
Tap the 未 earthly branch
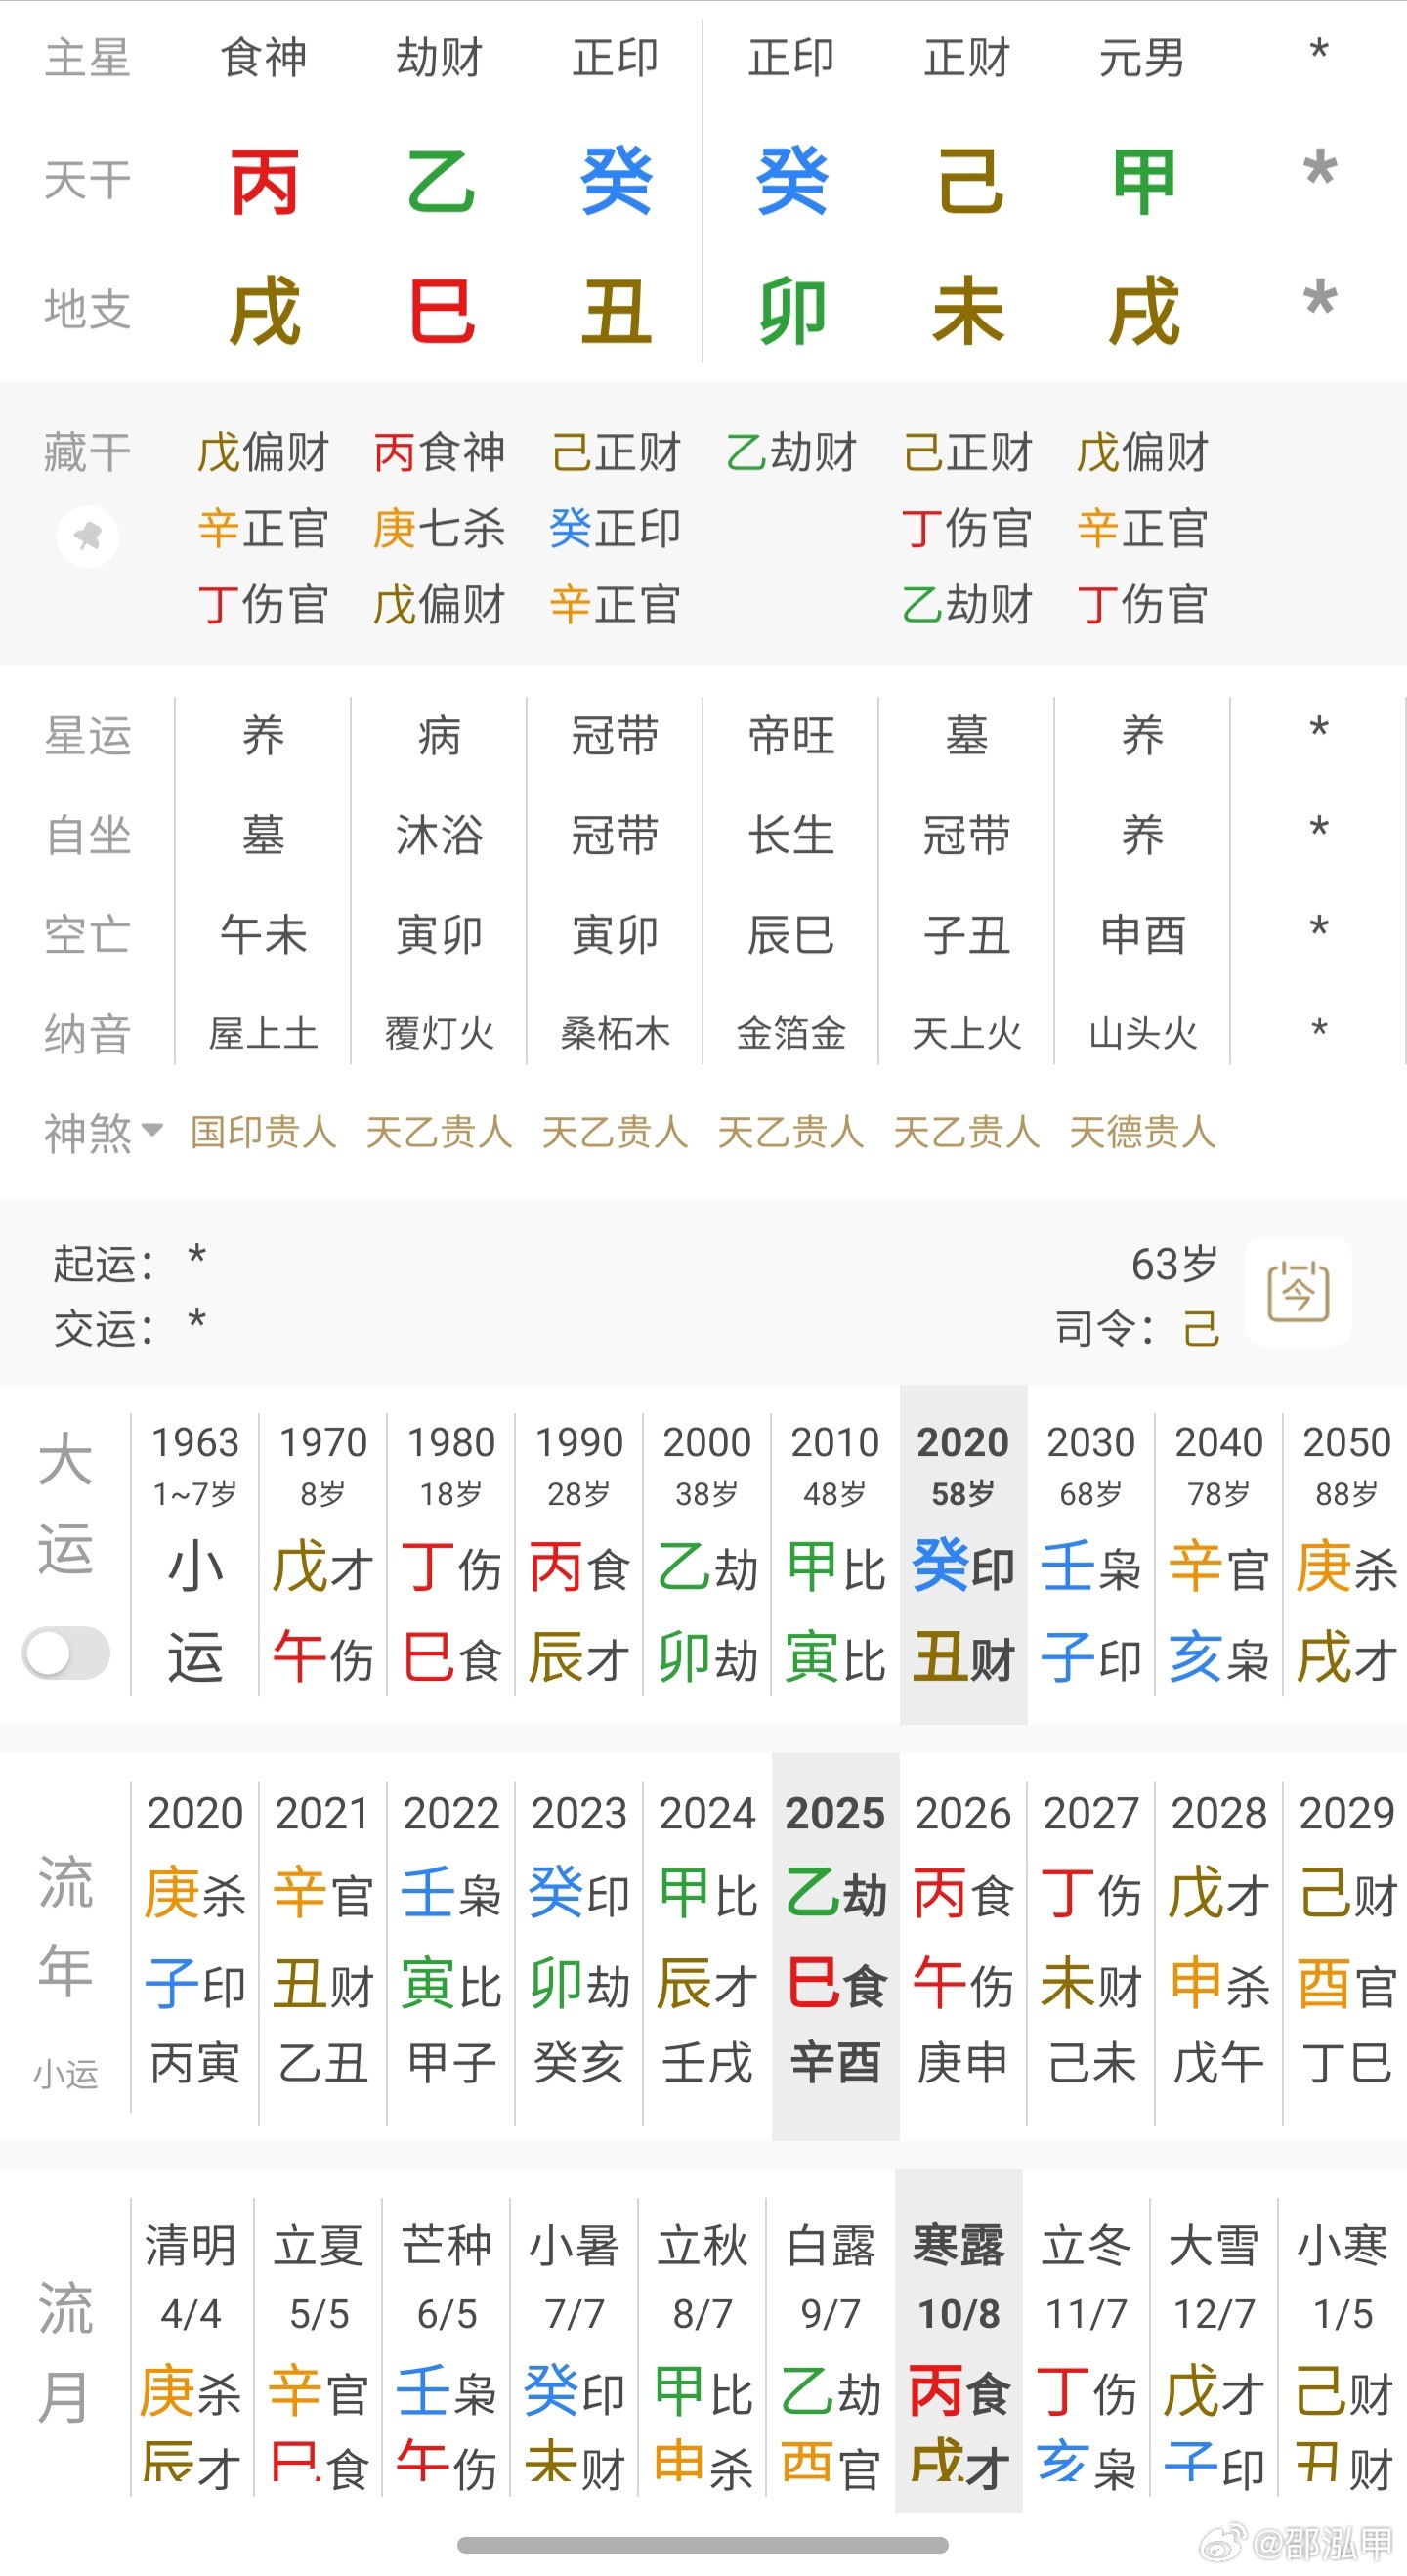[x=968, y=311]
